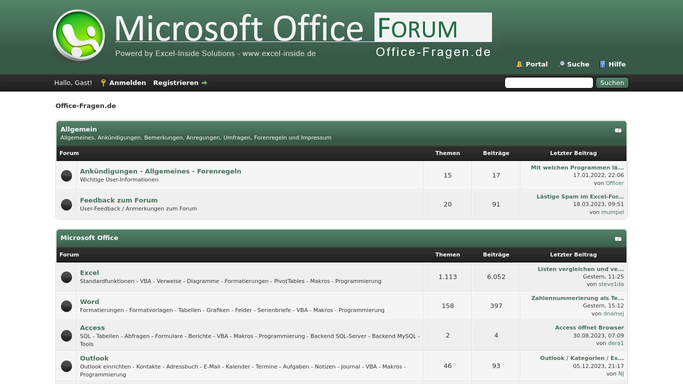Click the status icon beside Feedback zum Forum
This screenshot has height=384, width=683.
66,205
